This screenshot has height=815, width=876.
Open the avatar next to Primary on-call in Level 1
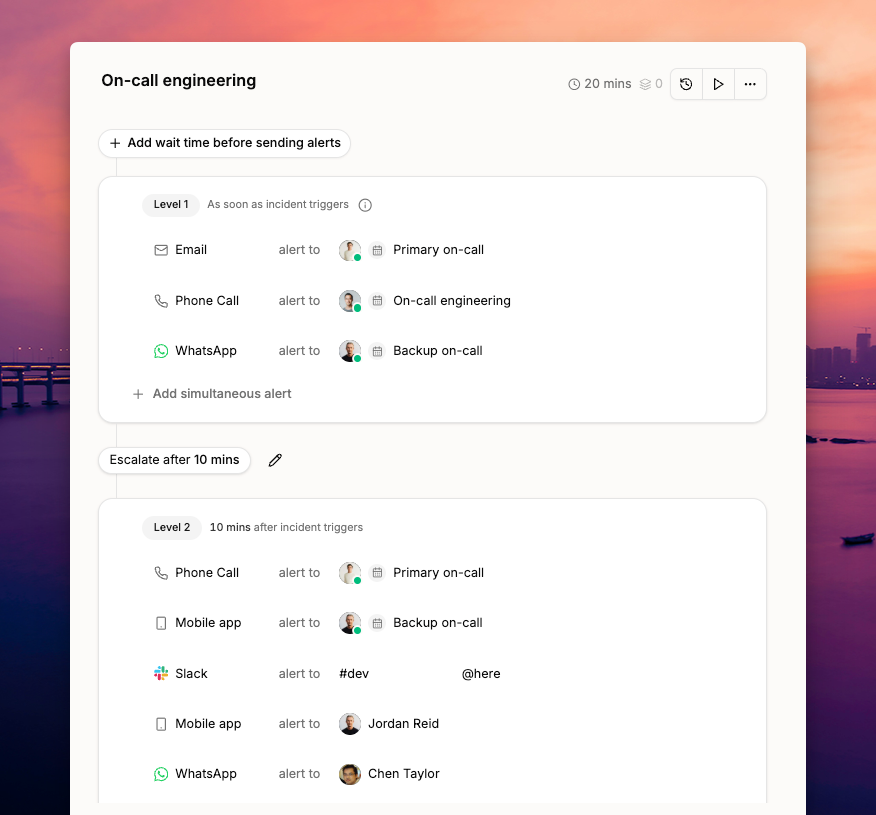pos(350,250)
